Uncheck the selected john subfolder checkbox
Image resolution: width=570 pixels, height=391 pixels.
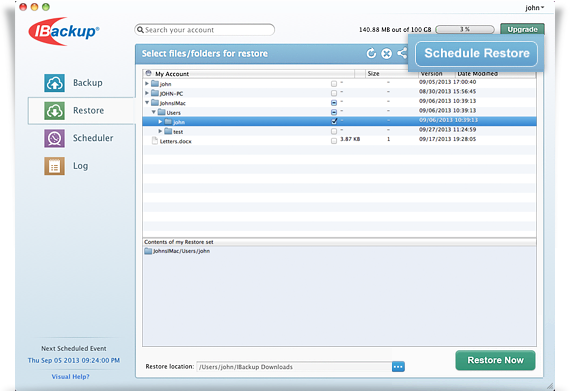(334, 121)
